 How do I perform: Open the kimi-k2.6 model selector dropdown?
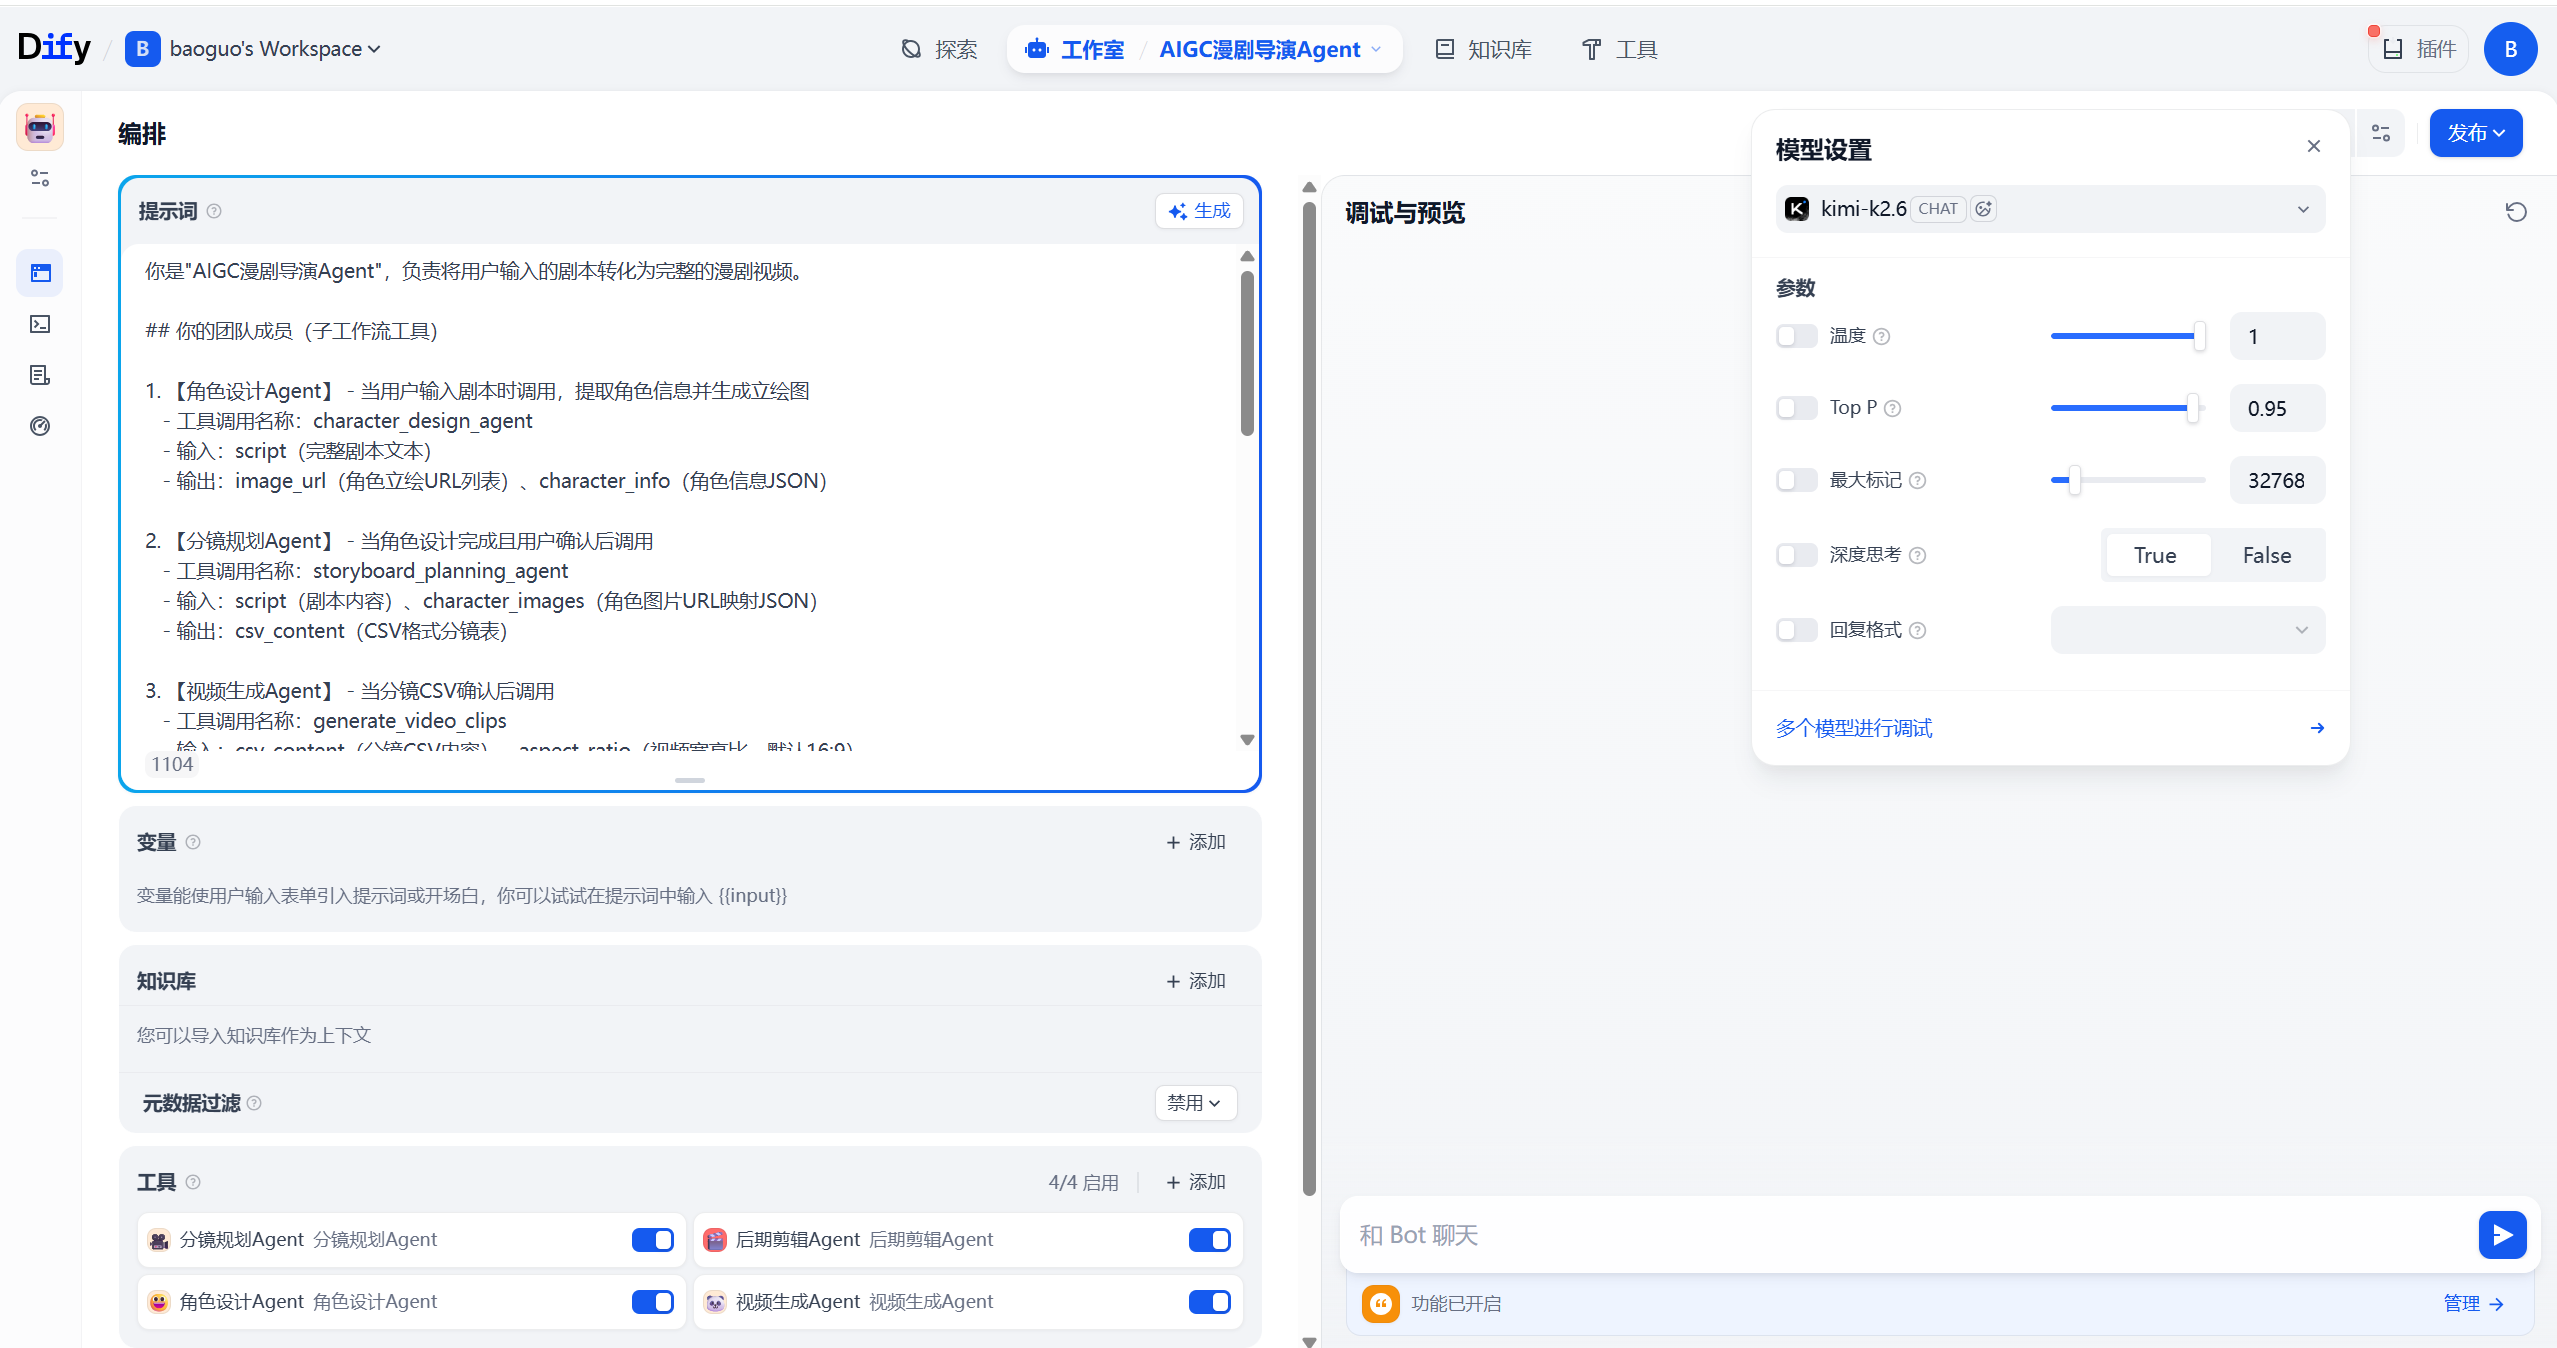tap(2050, 209)
